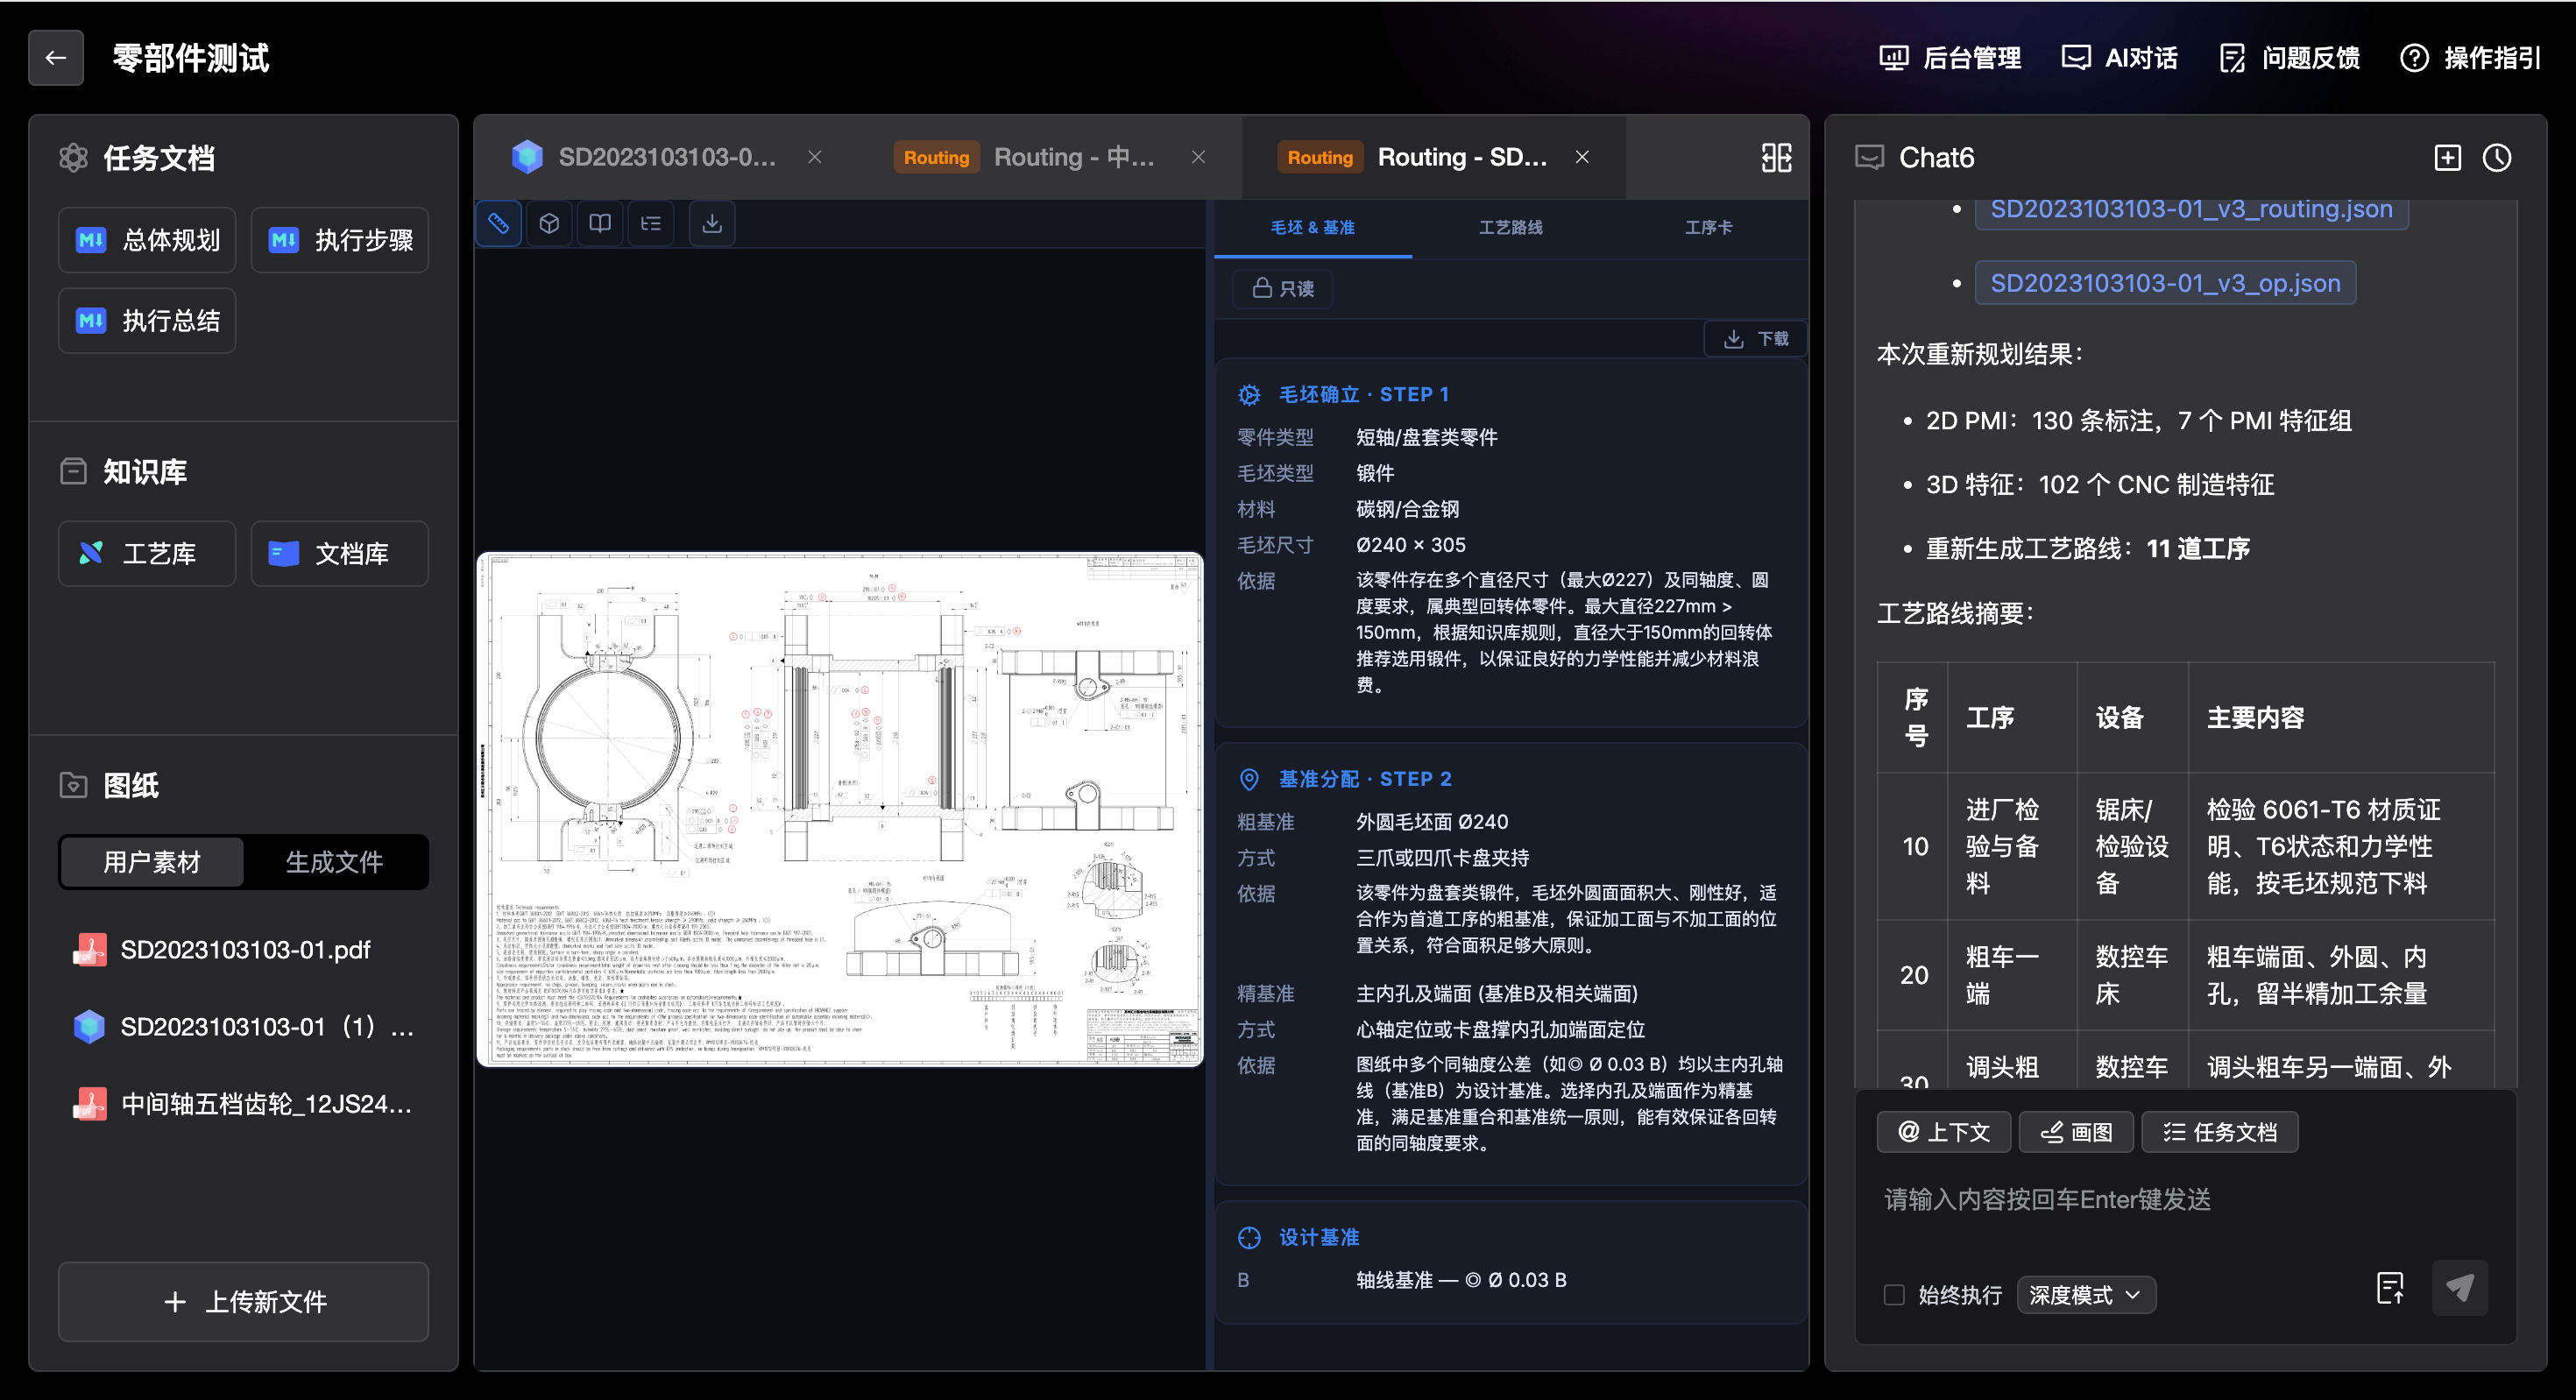Open the SD2023103103-01_v3_op.json link
Viewport: 2576px width, 1400px height.
(2165, 283)
